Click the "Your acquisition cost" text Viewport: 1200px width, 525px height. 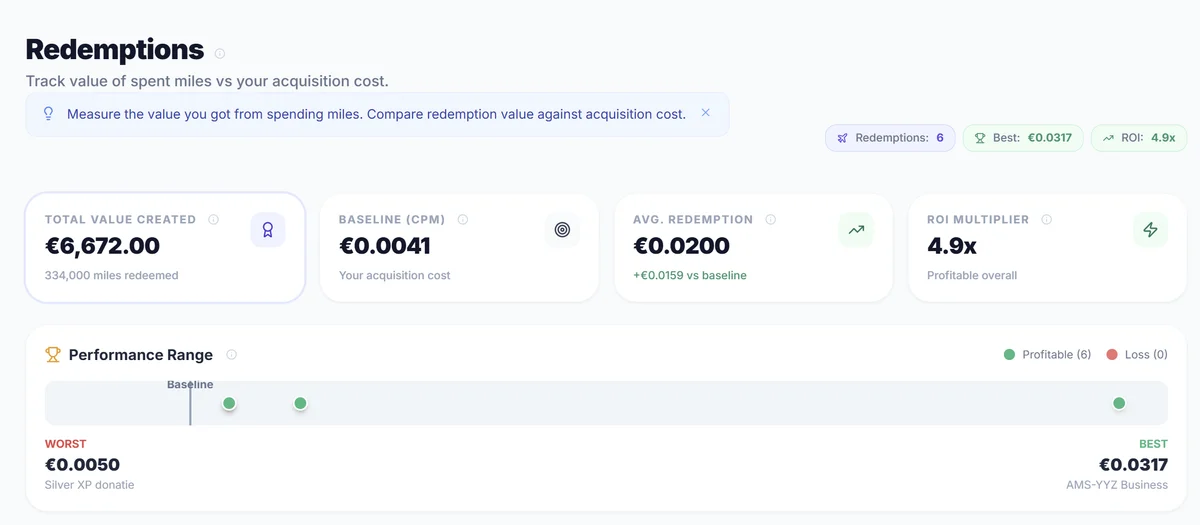pyautogui.click(x=395, y=275)
